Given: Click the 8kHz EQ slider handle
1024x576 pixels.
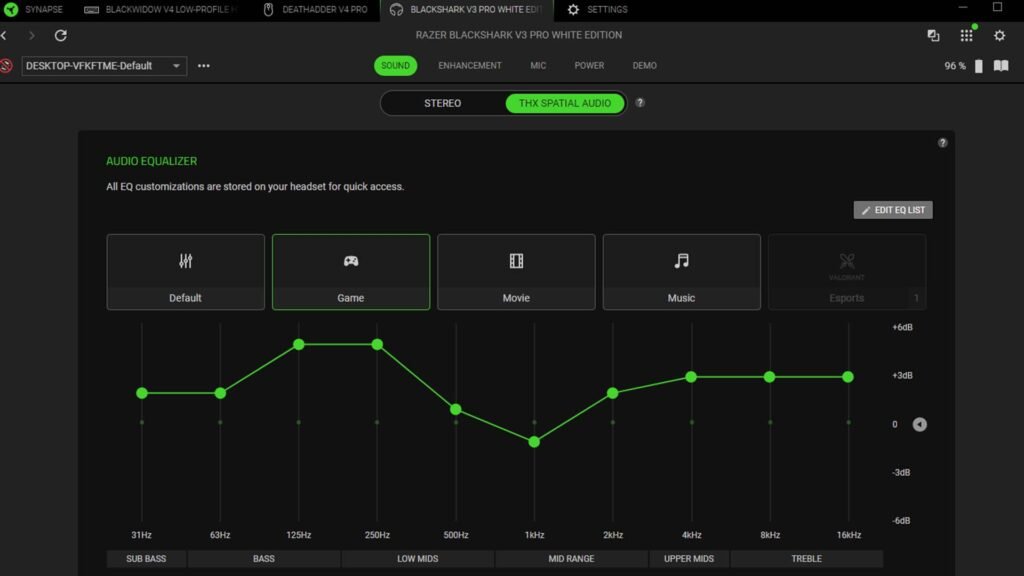Looking at the screenshot, I should coord(769,377).
